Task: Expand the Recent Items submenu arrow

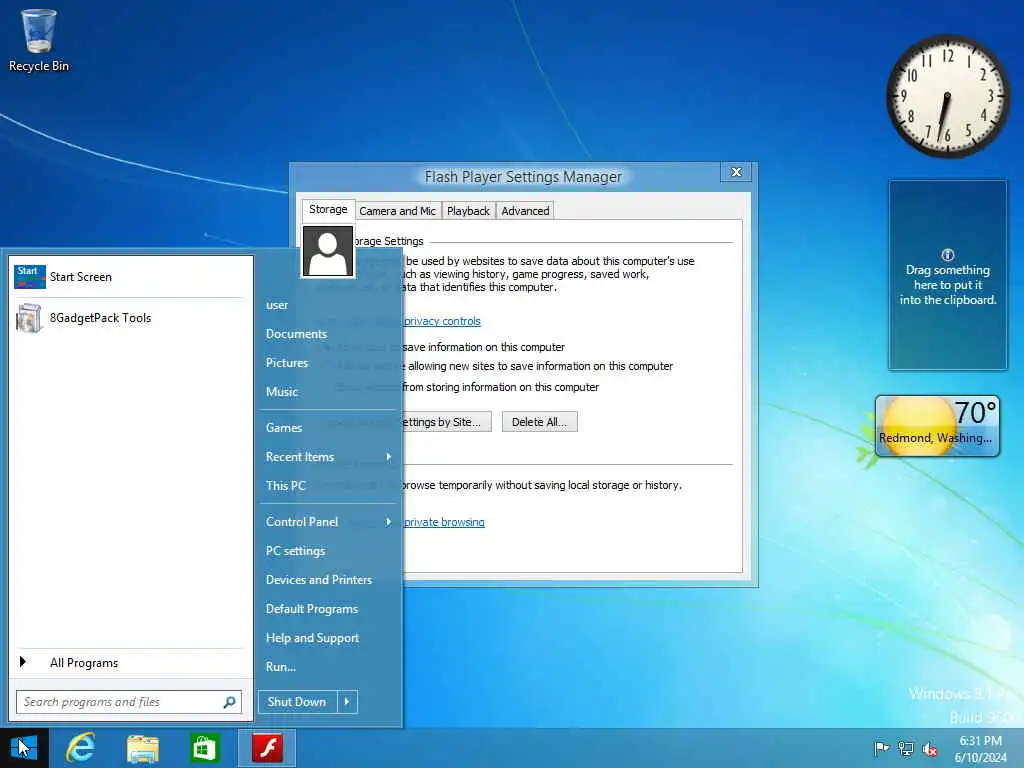Action: pos(389,456)
